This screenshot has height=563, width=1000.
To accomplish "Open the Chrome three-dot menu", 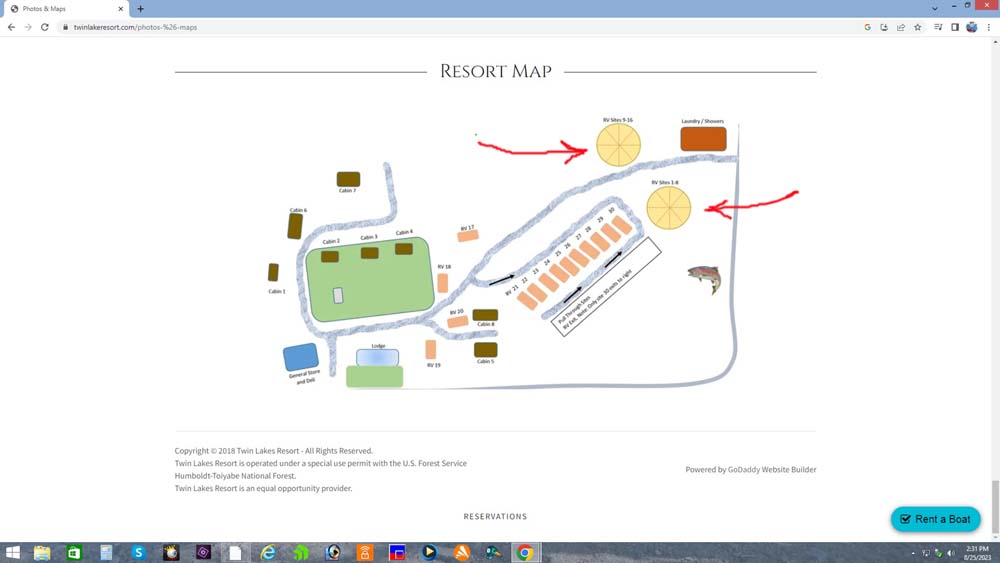I will click(989, 27).
